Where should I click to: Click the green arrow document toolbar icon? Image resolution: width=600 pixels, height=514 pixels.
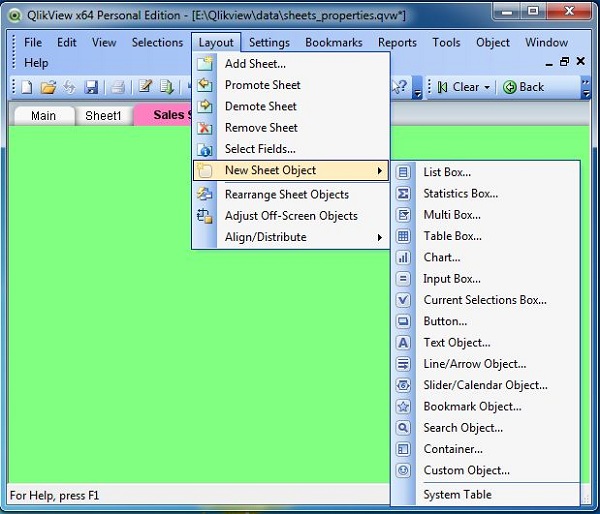coord(167,87)
